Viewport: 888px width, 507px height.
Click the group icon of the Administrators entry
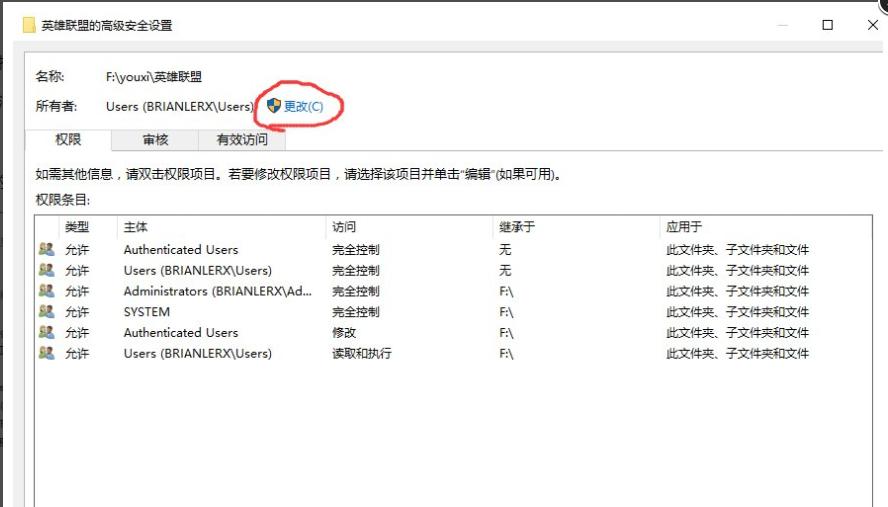pos(47,291)
